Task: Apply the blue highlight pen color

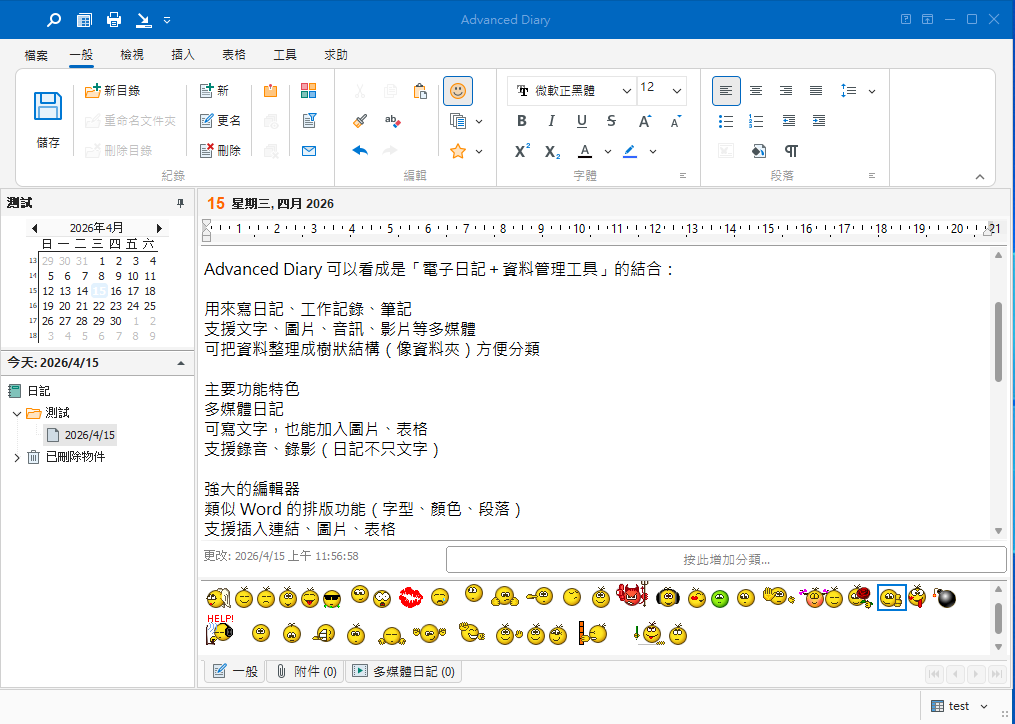Action: pyautogui.click(x=630, y=151)
